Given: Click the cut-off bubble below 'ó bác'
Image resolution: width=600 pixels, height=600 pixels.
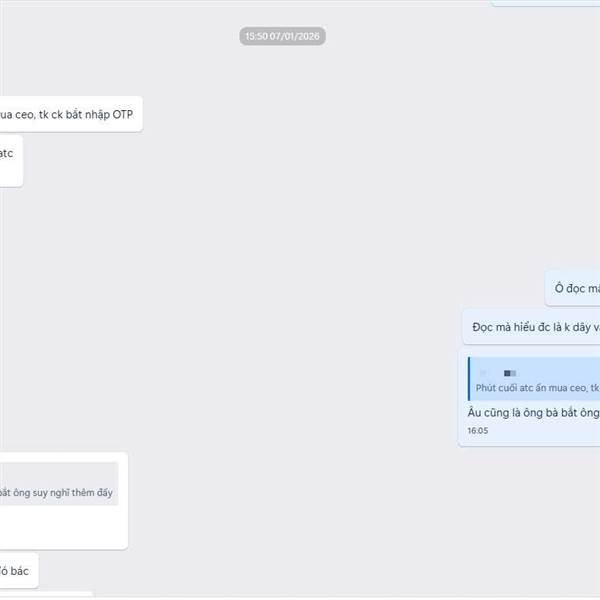Looking at the screenshot, I should 46,595.
